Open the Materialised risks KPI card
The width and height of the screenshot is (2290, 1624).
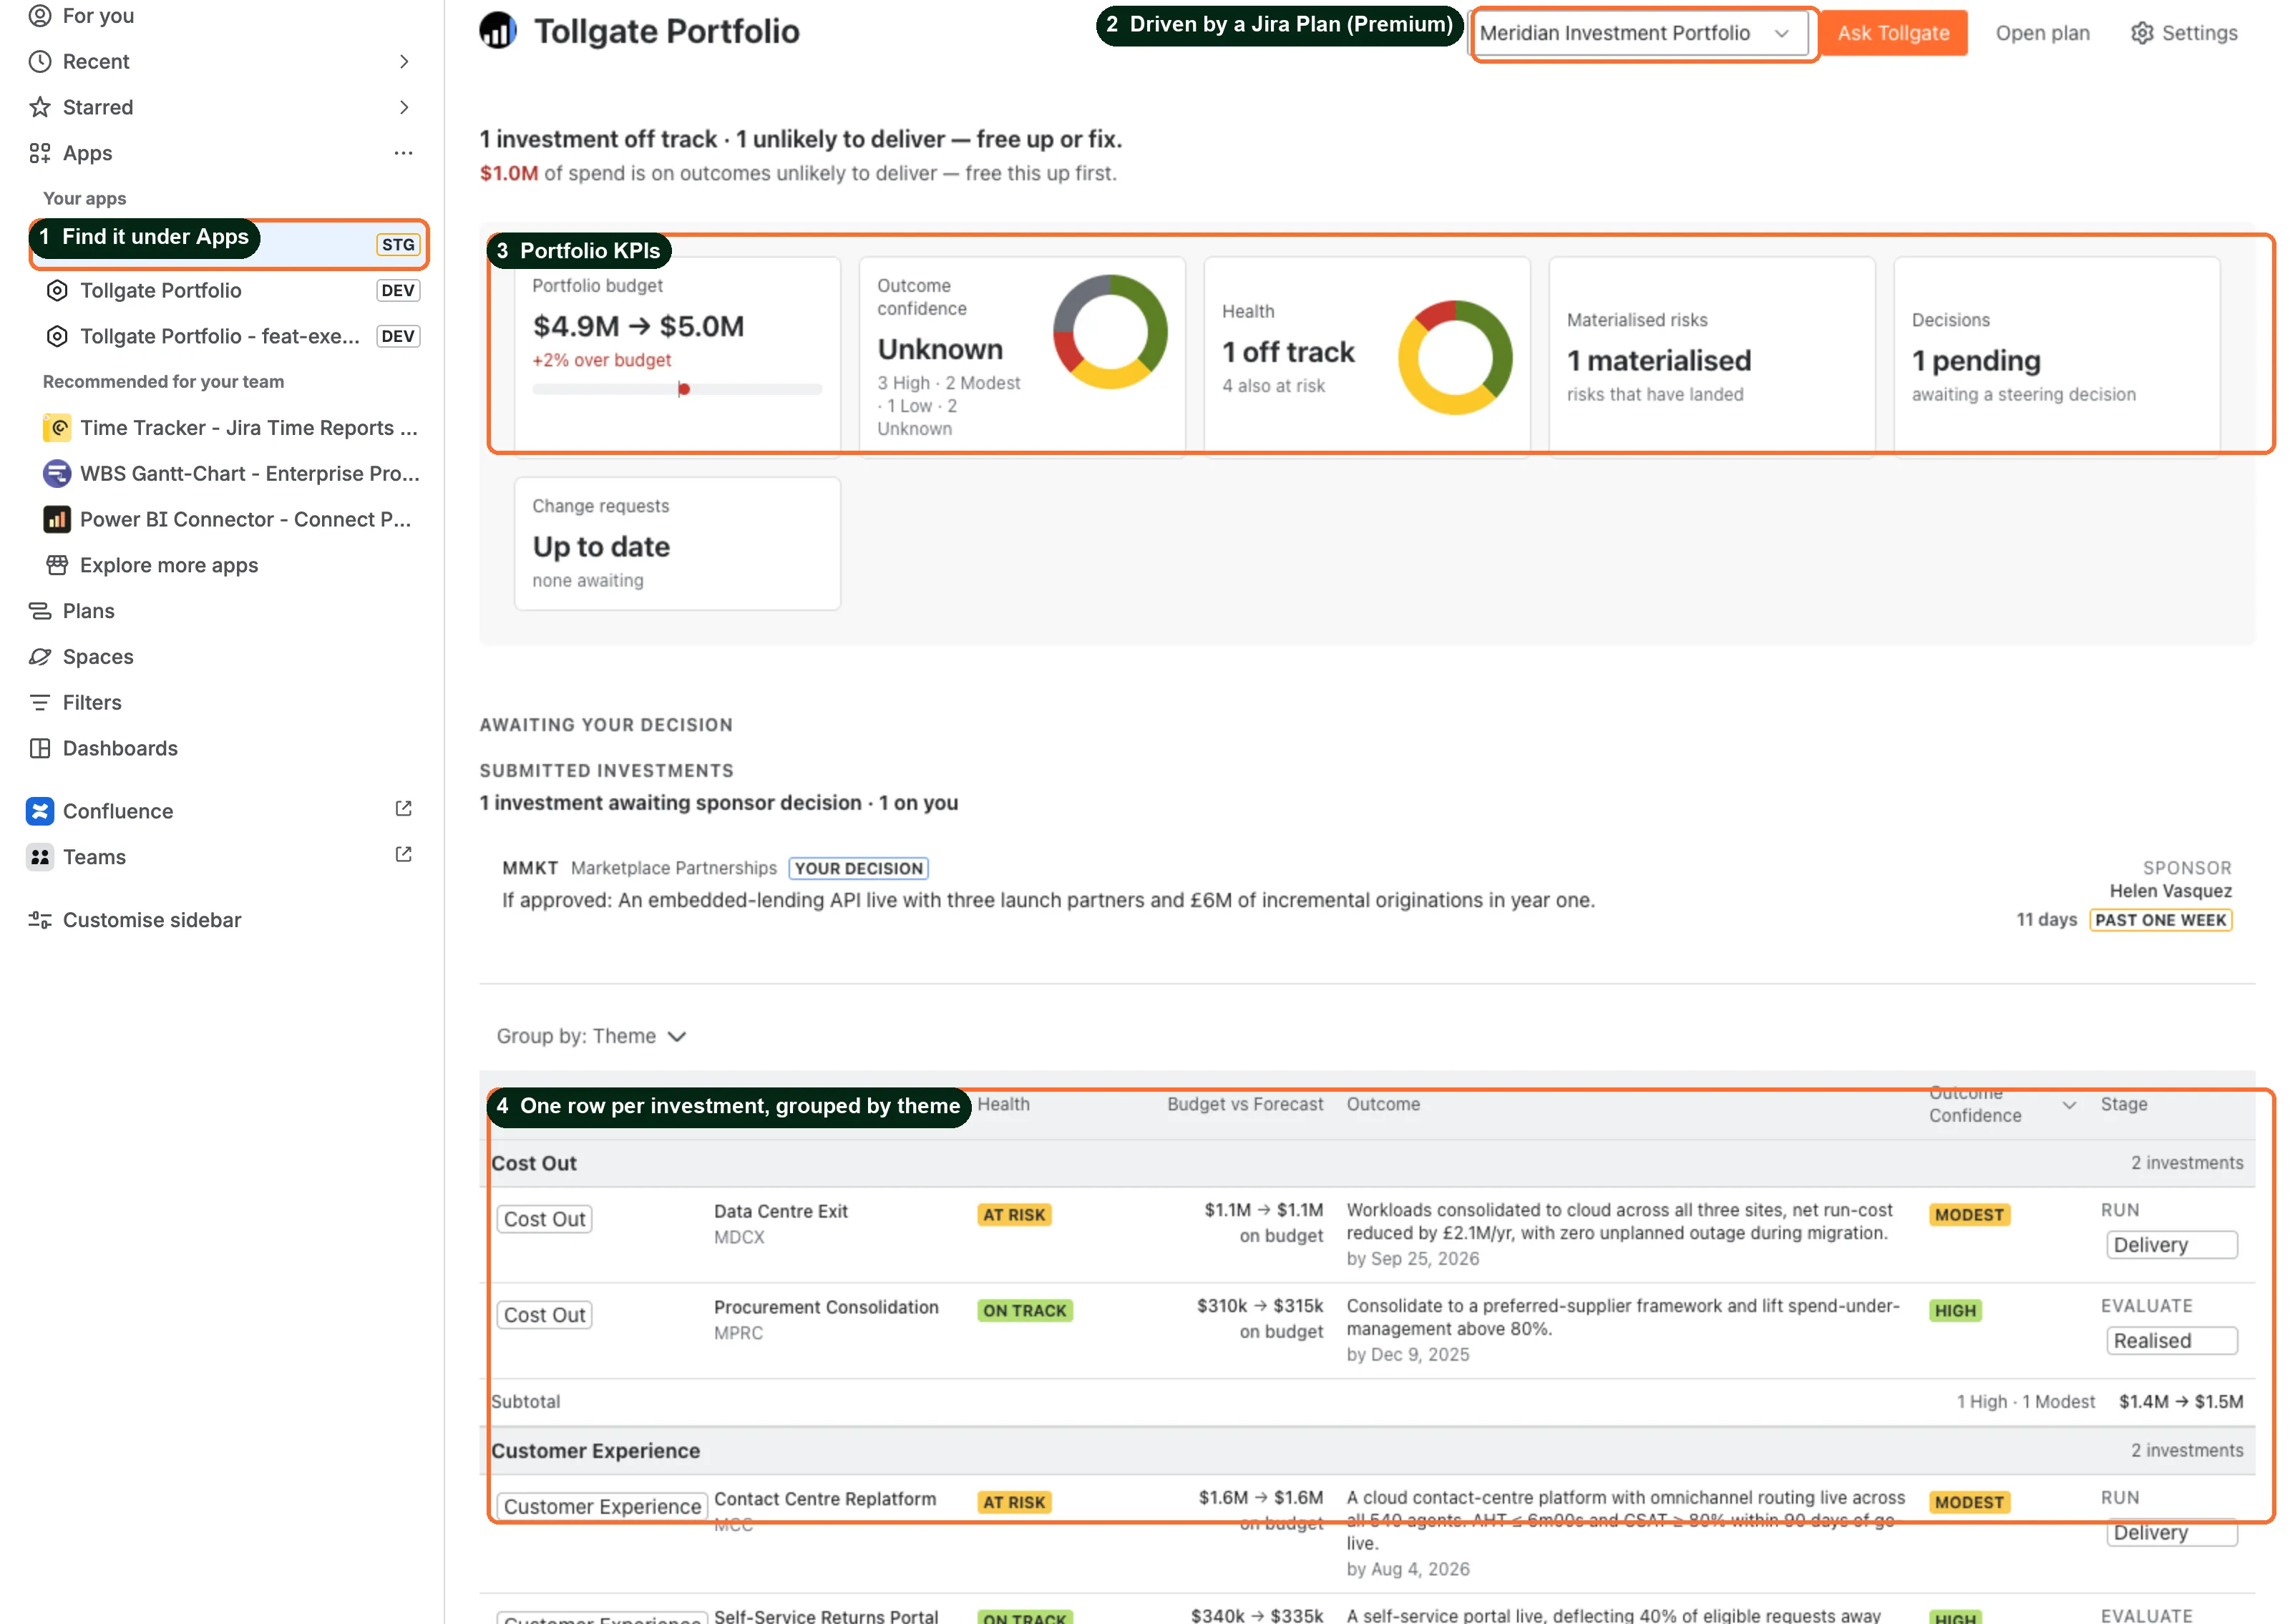click(x=1711, y=356)
